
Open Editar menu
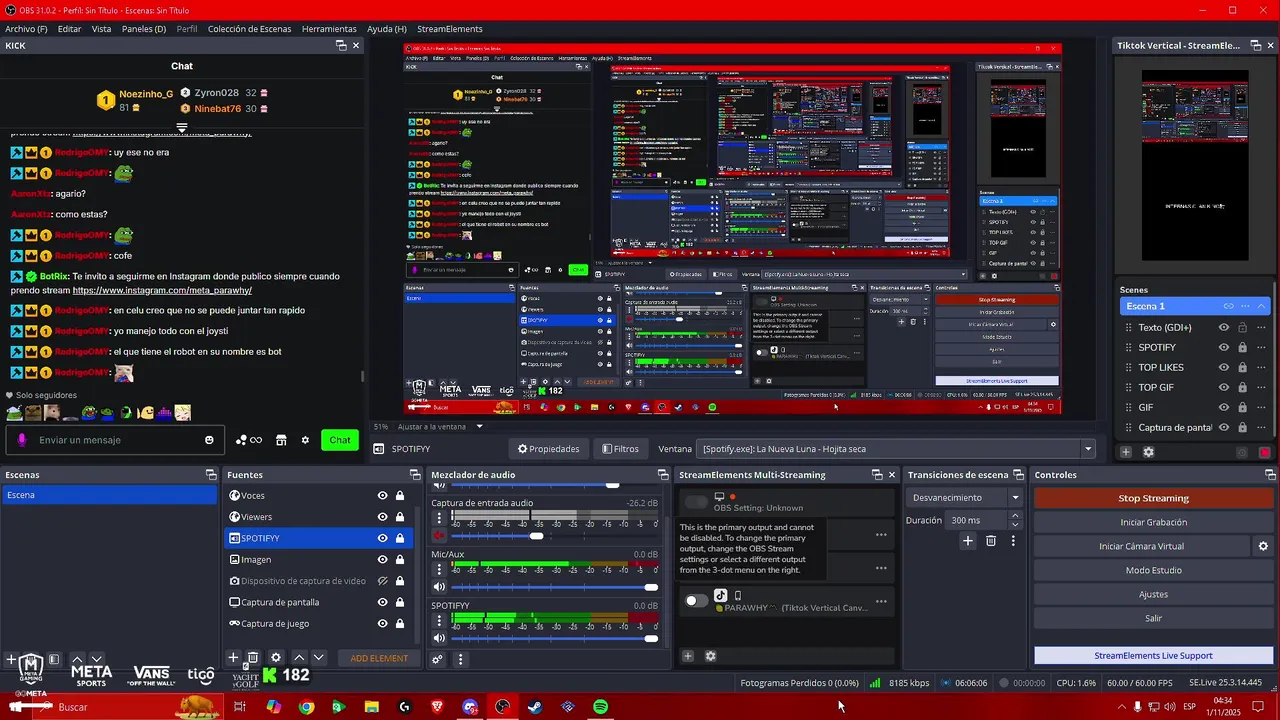(x=69, y=29)
